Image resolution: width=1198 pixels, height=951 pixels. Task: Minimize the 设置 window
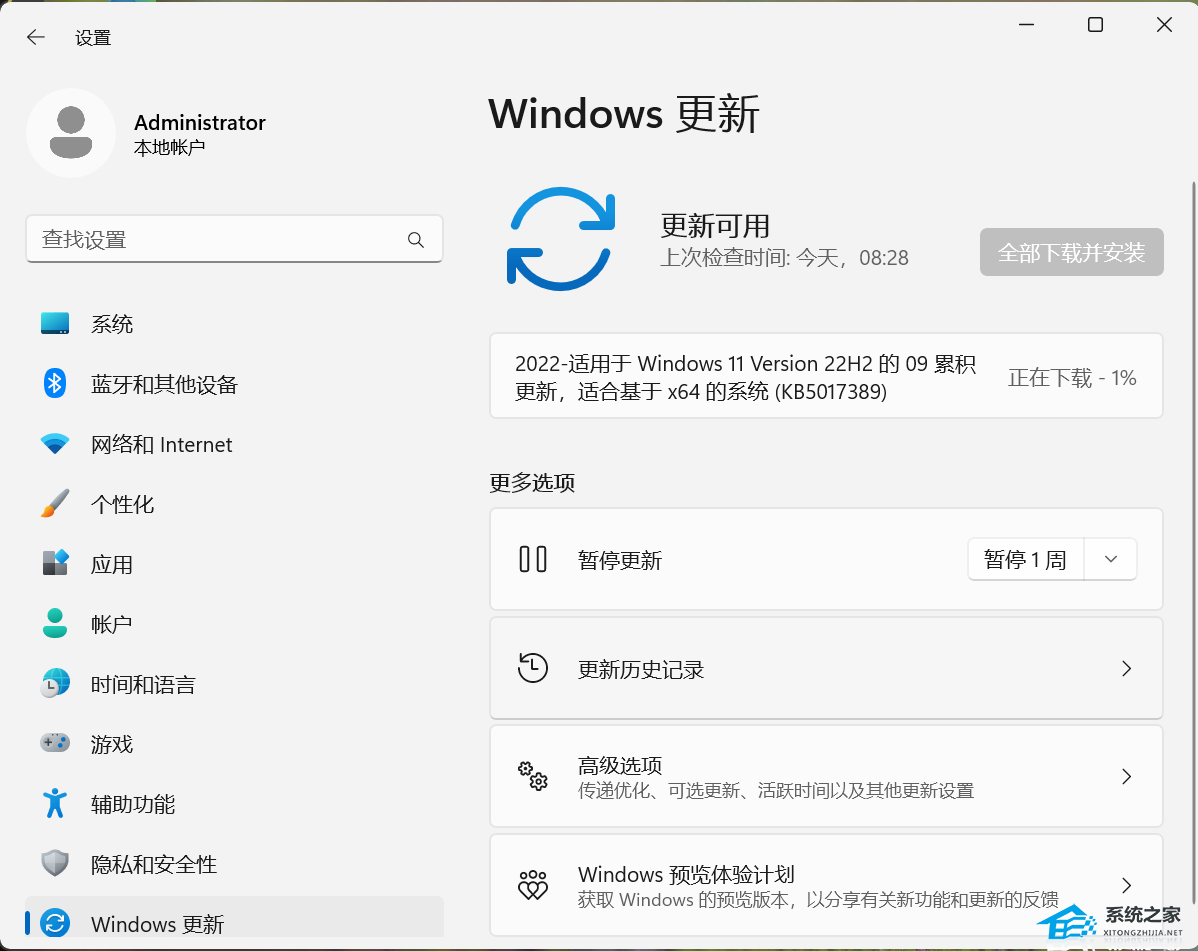click(1026, 24)
